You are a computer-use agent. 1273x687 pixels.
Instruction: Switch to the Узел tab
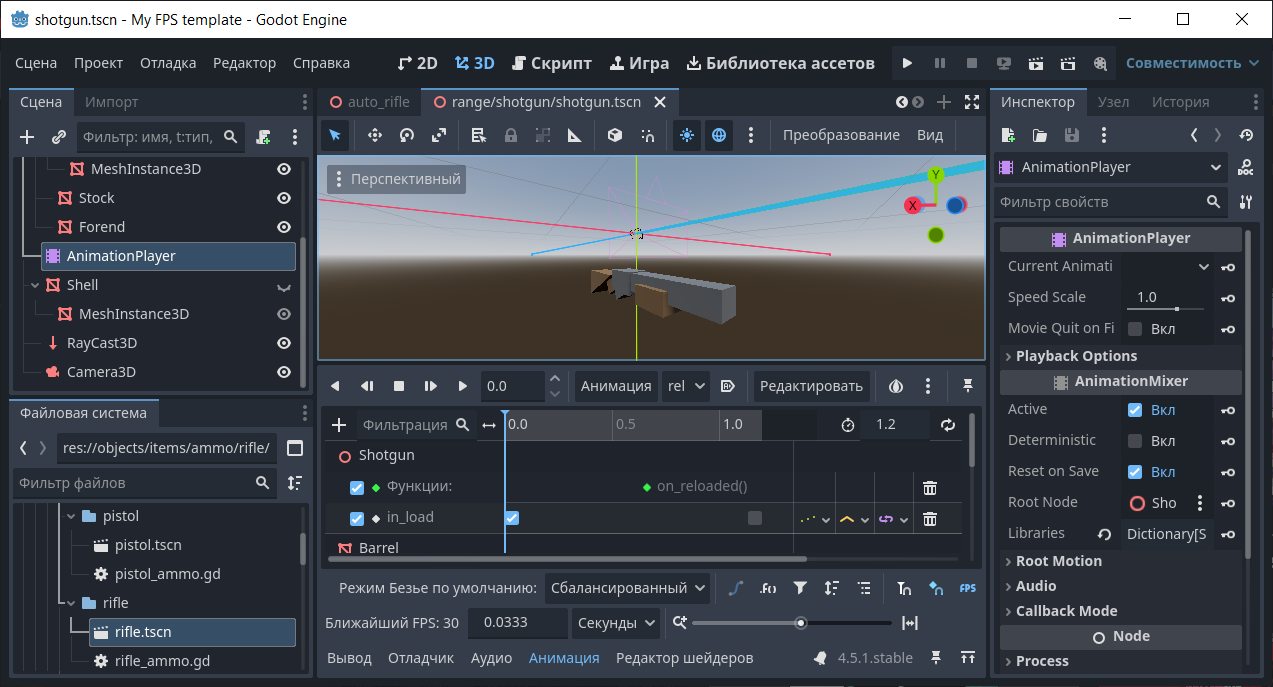click(x=1113, y=102)
